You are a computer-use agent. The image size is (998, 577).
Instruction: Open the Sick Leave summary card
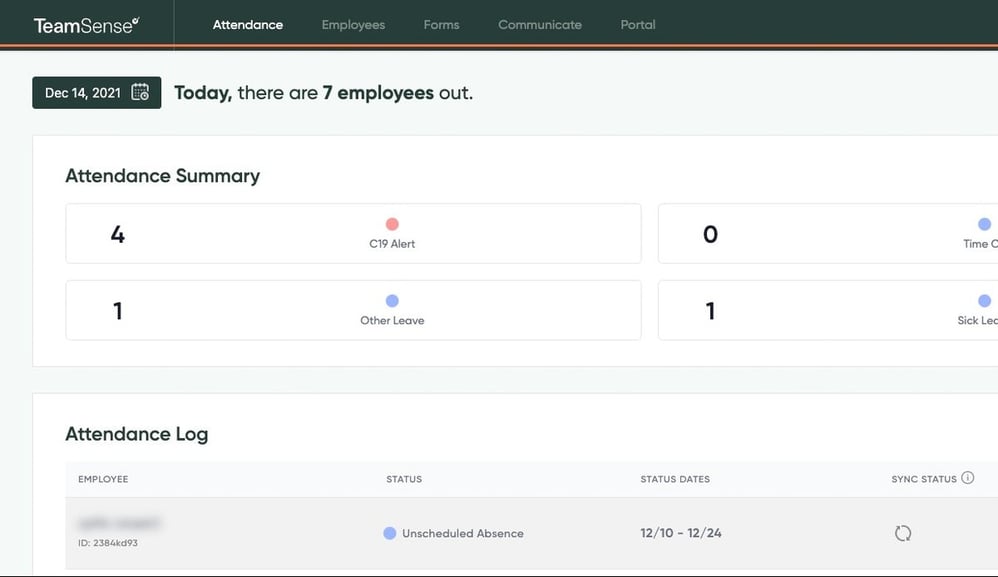[x=828, y=310]
